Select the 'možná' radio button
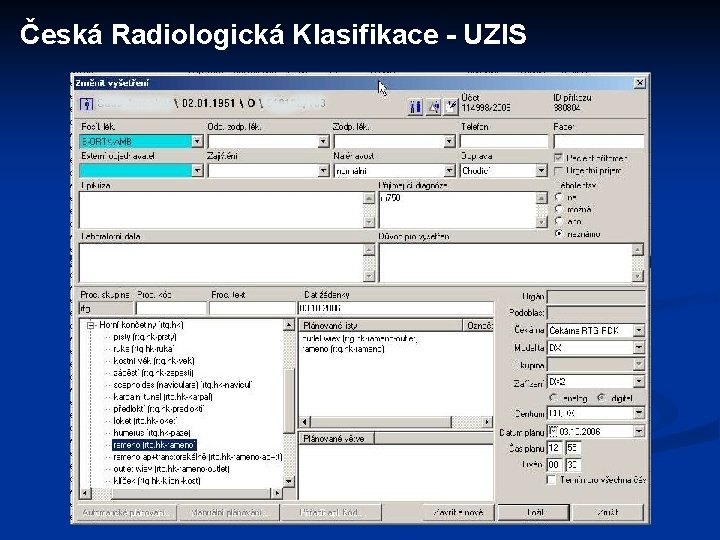 coord(559,209)
